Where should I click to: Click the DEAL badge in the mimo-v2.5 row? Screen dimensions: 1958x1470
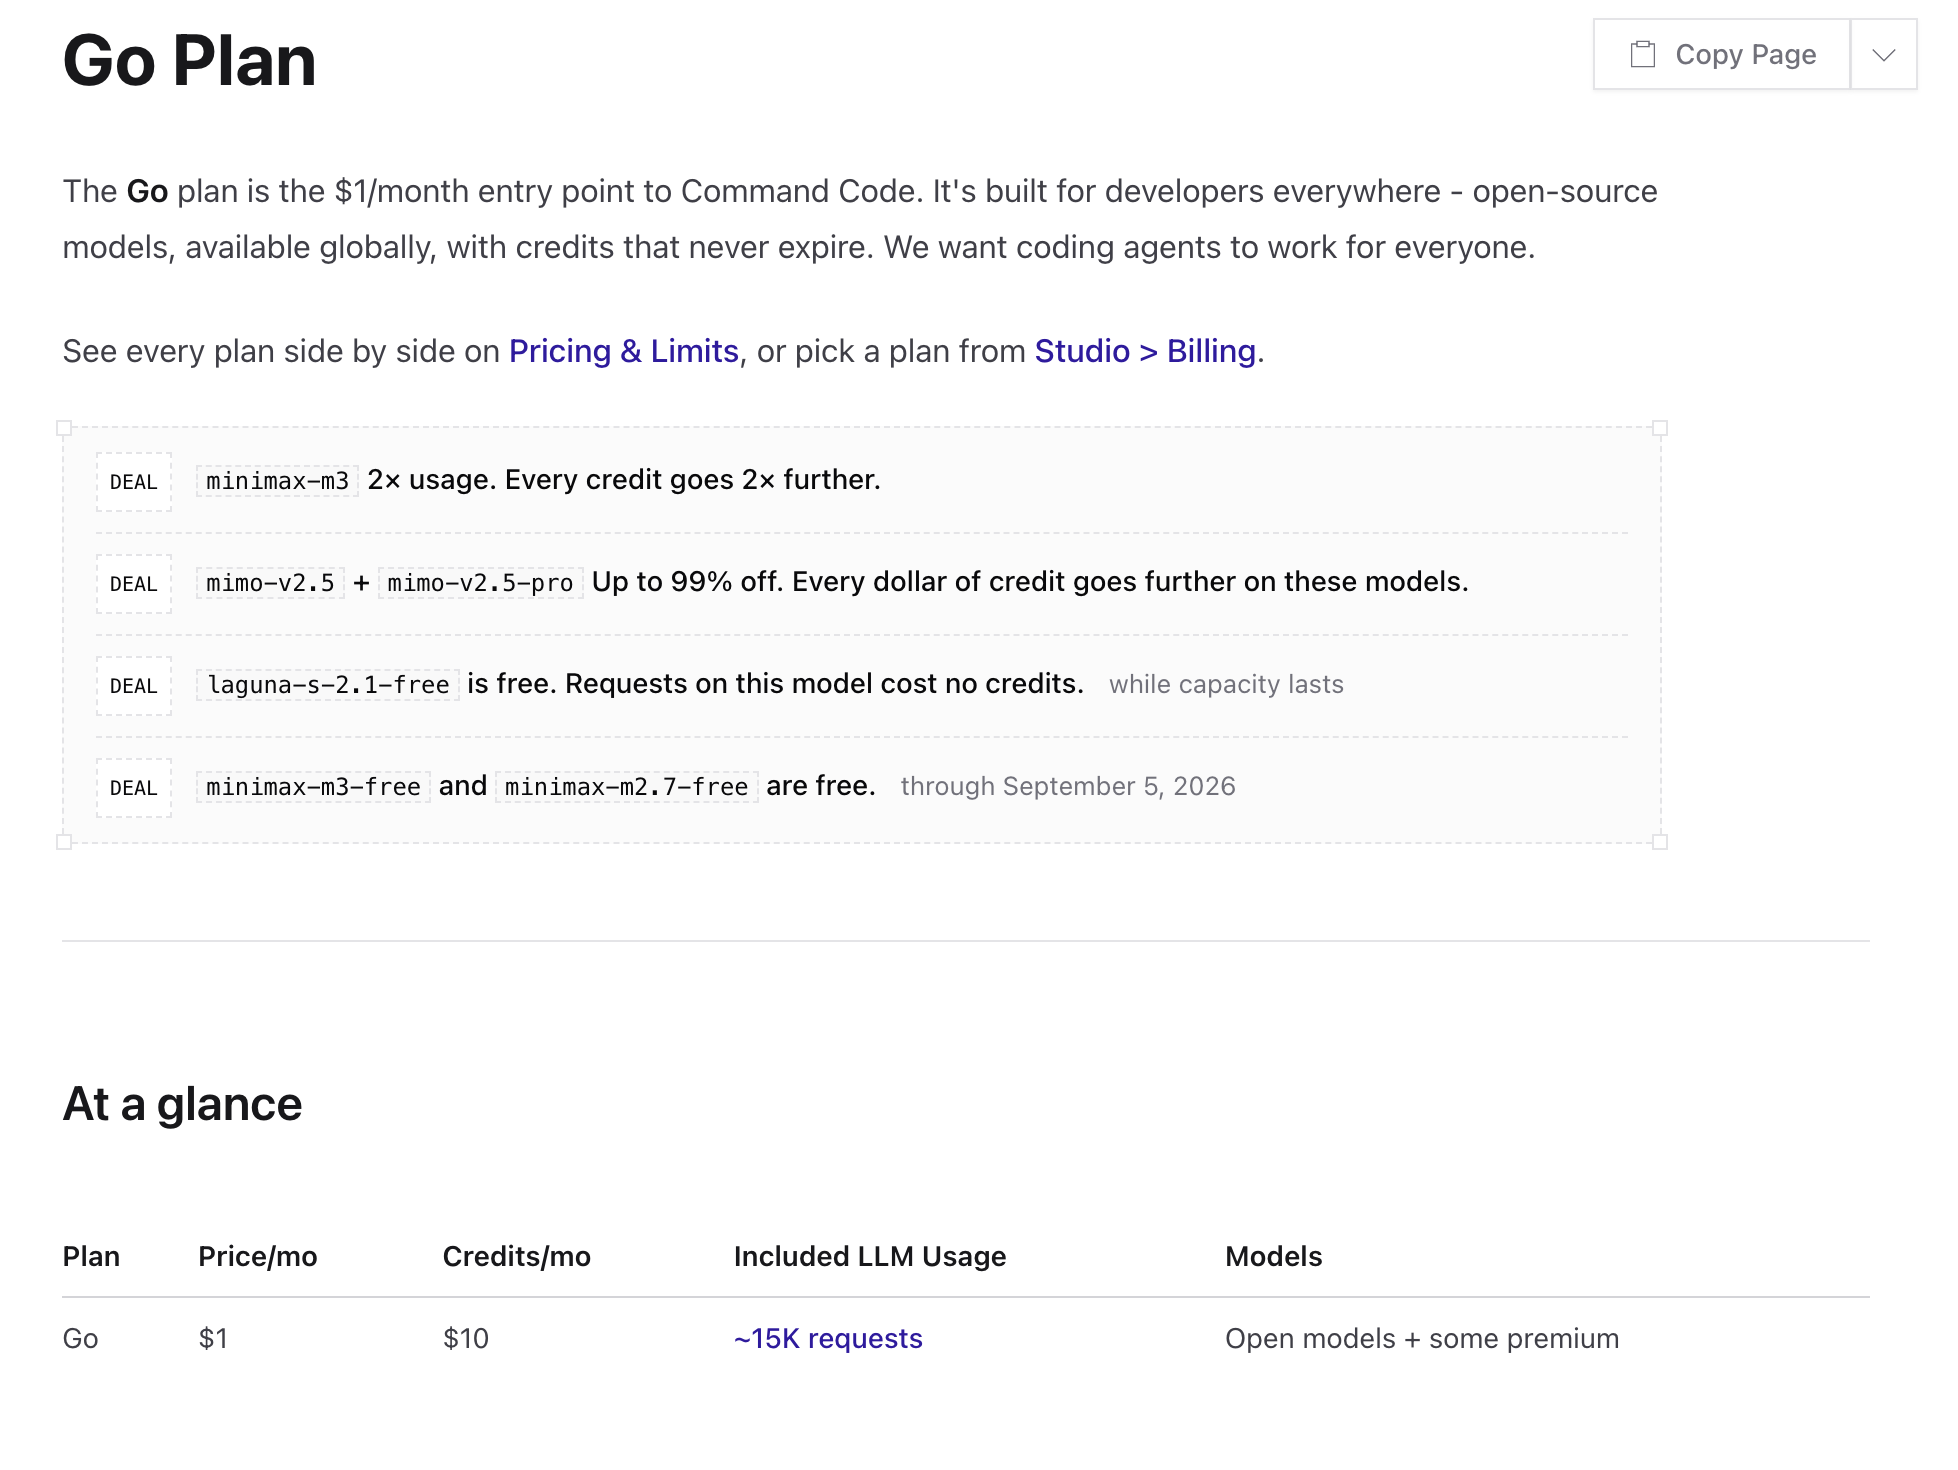pyautogui.click(x=134, y=584)
